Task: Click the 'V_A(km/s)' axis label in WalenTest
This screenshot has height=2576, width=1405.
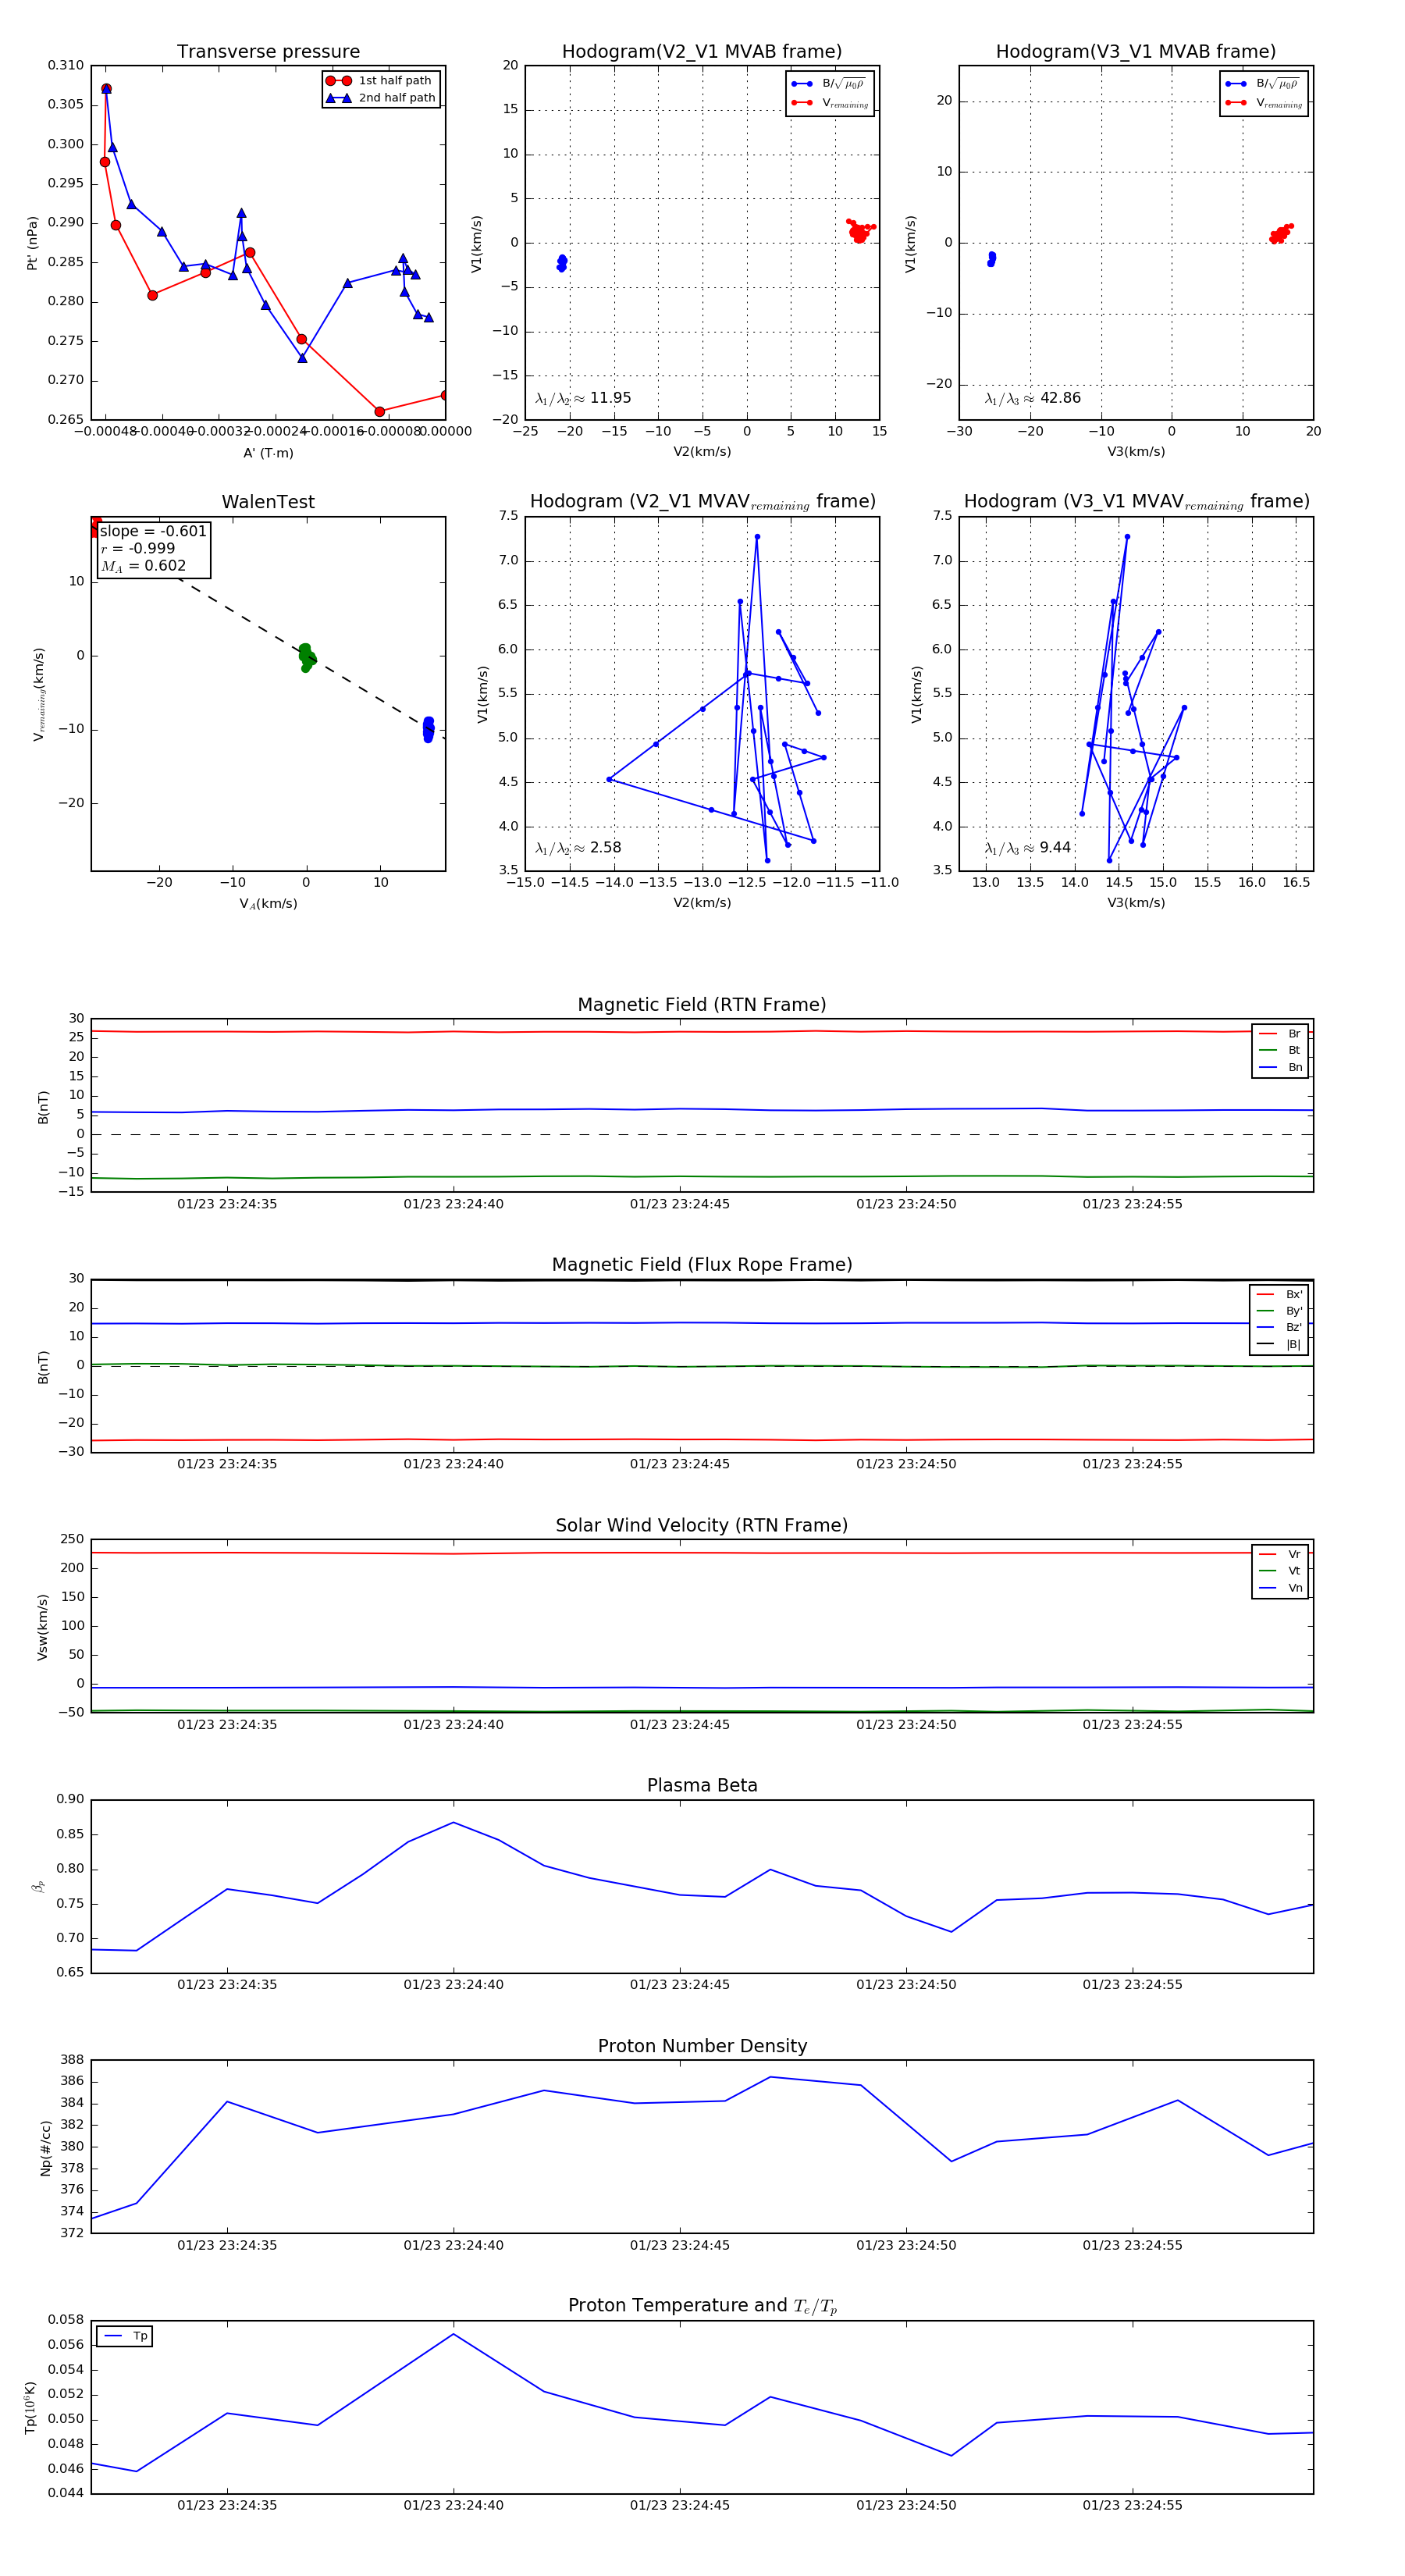Action: pyautogui.click(x=268, y=904)
